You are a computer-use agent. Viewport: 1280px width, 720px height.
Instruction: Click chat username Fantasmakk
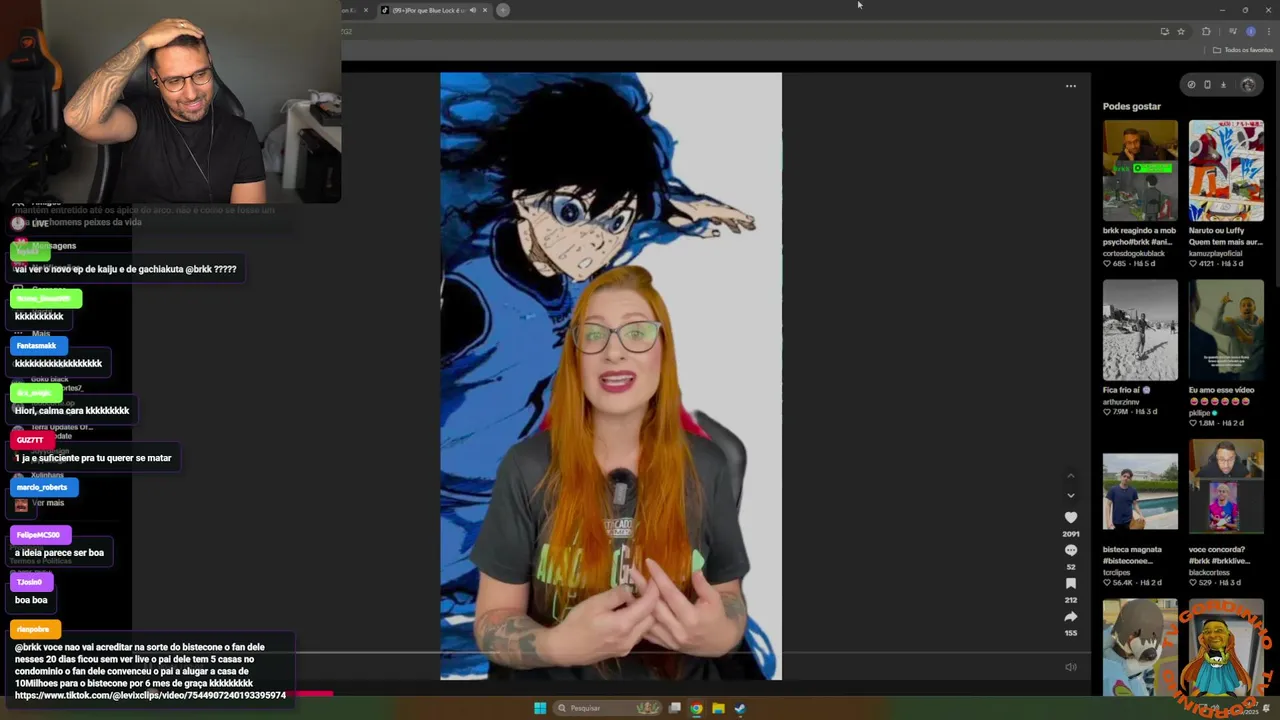coord(37,346)
